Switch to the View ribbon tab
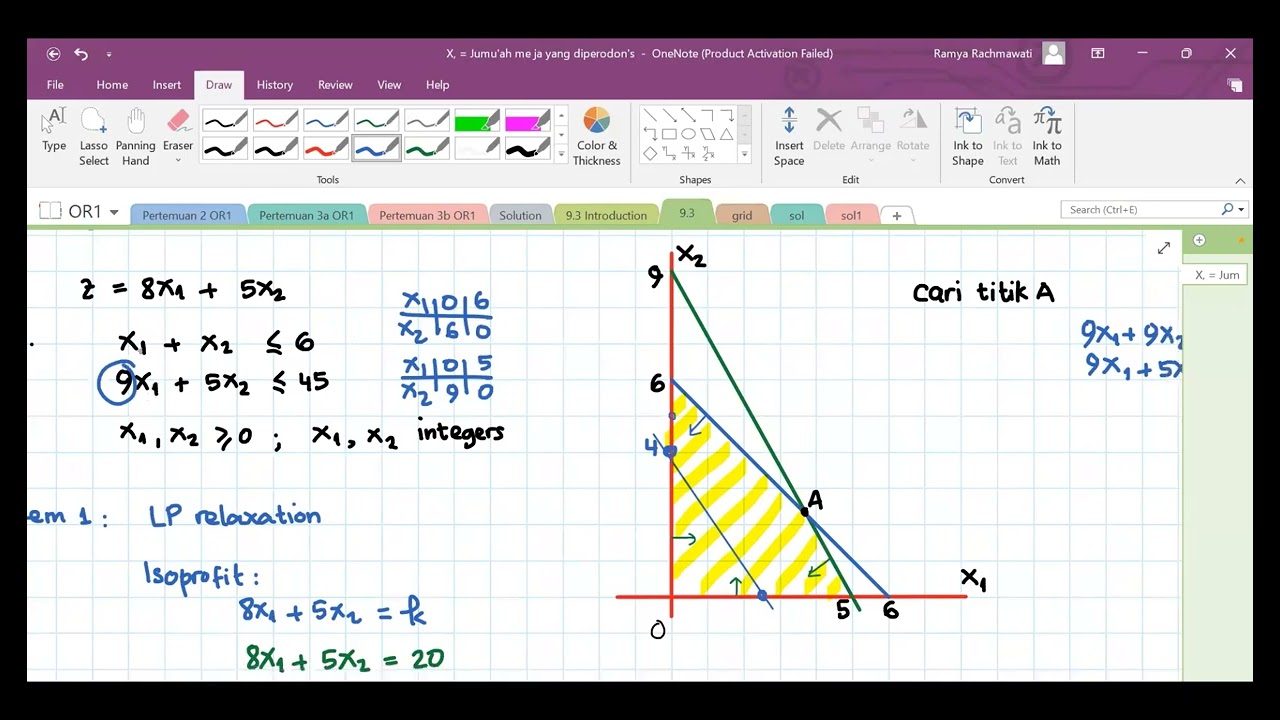This screenshot has height=720, width=1280. tap(389, 85)
